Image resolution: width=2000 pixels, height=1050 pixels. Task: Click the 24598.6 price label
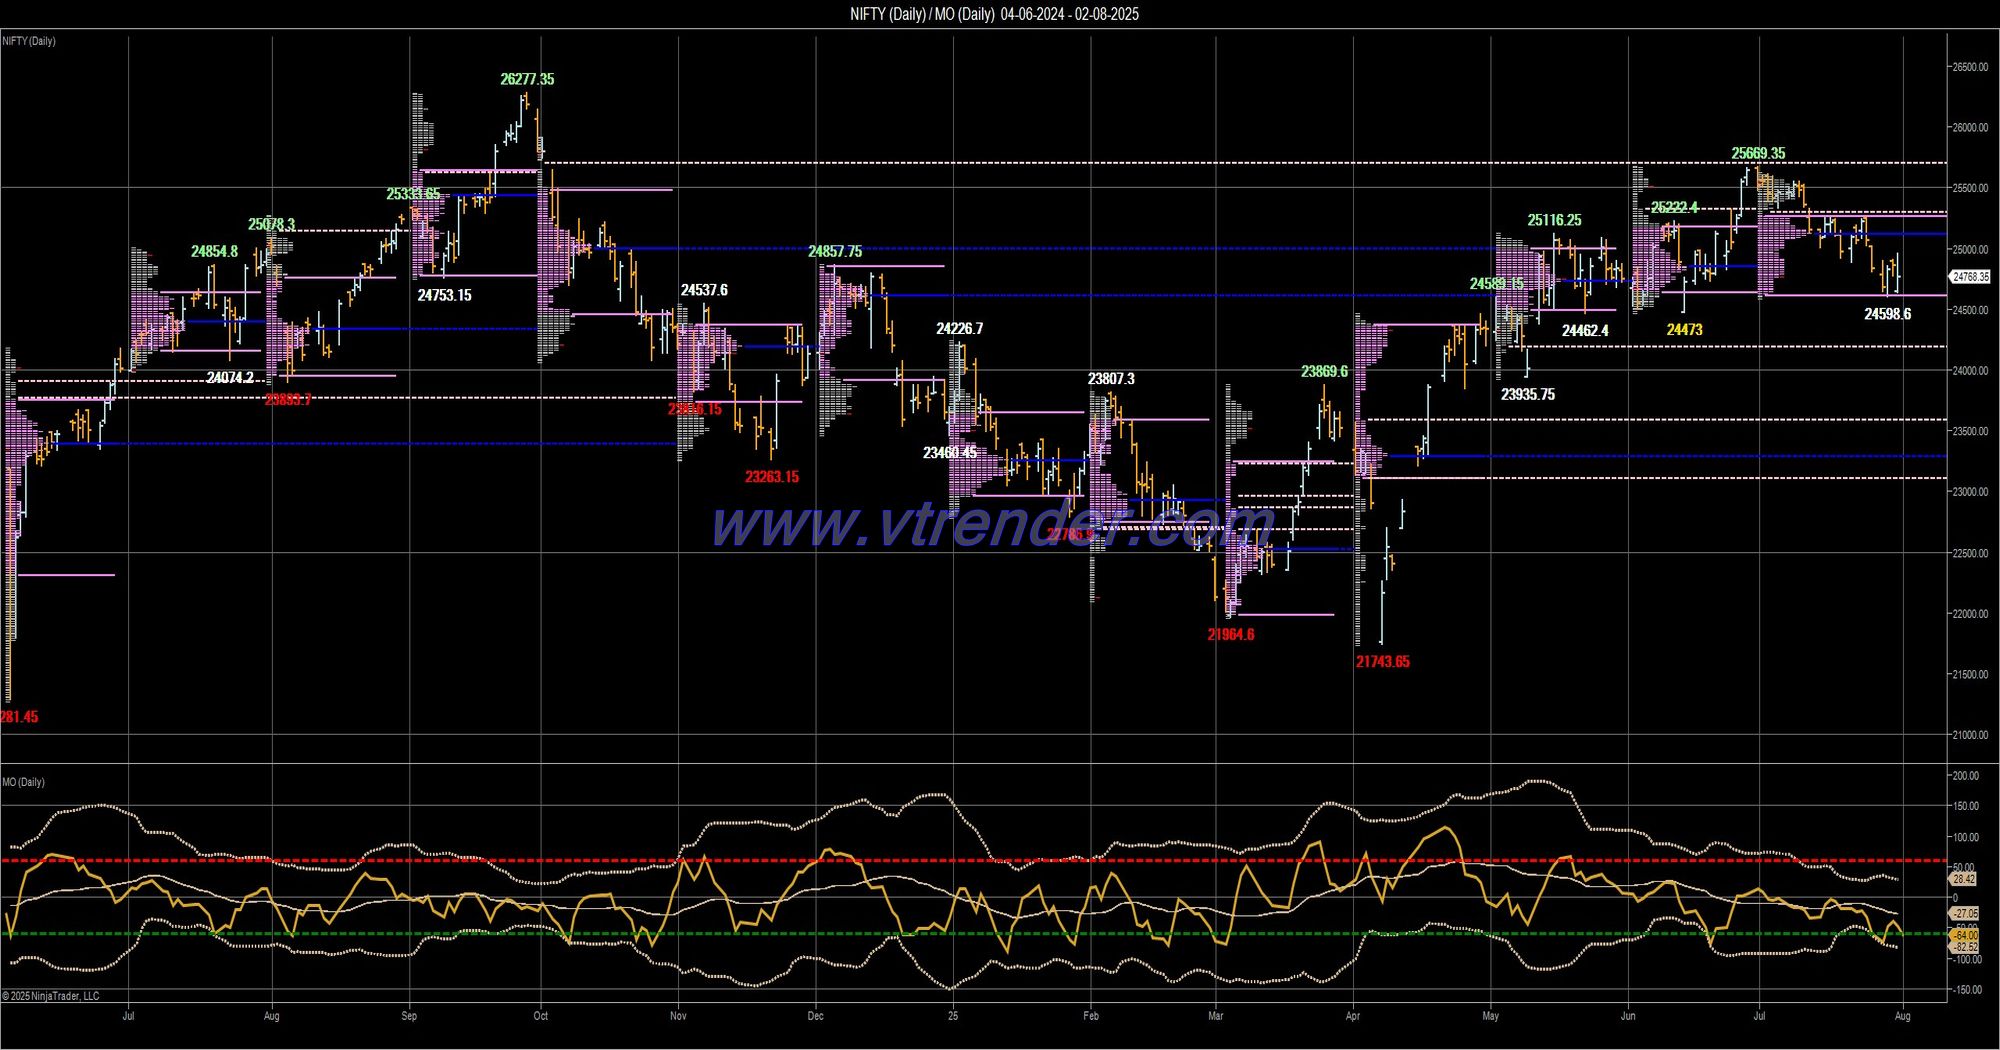[x=1887, y=313]
